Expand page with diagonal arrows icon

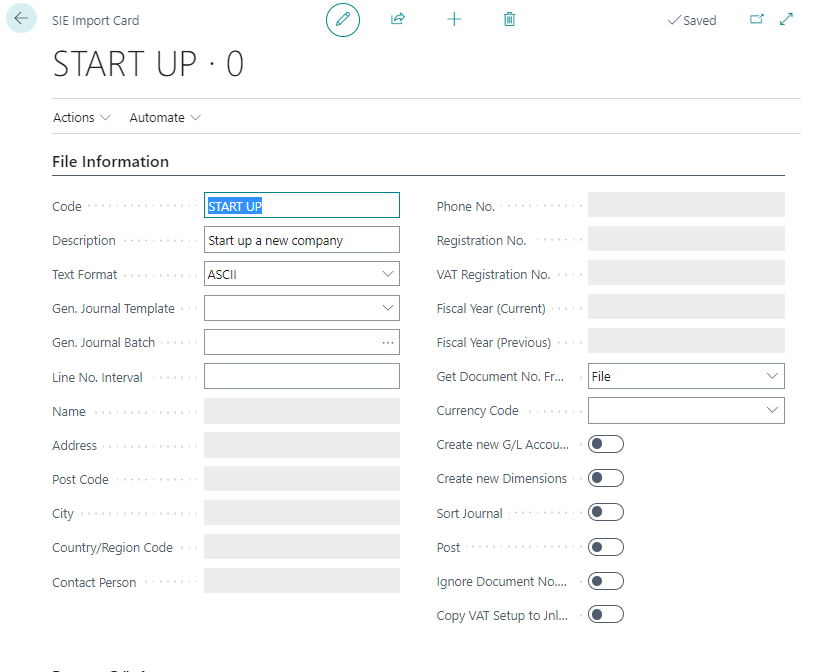coord(786,19)
